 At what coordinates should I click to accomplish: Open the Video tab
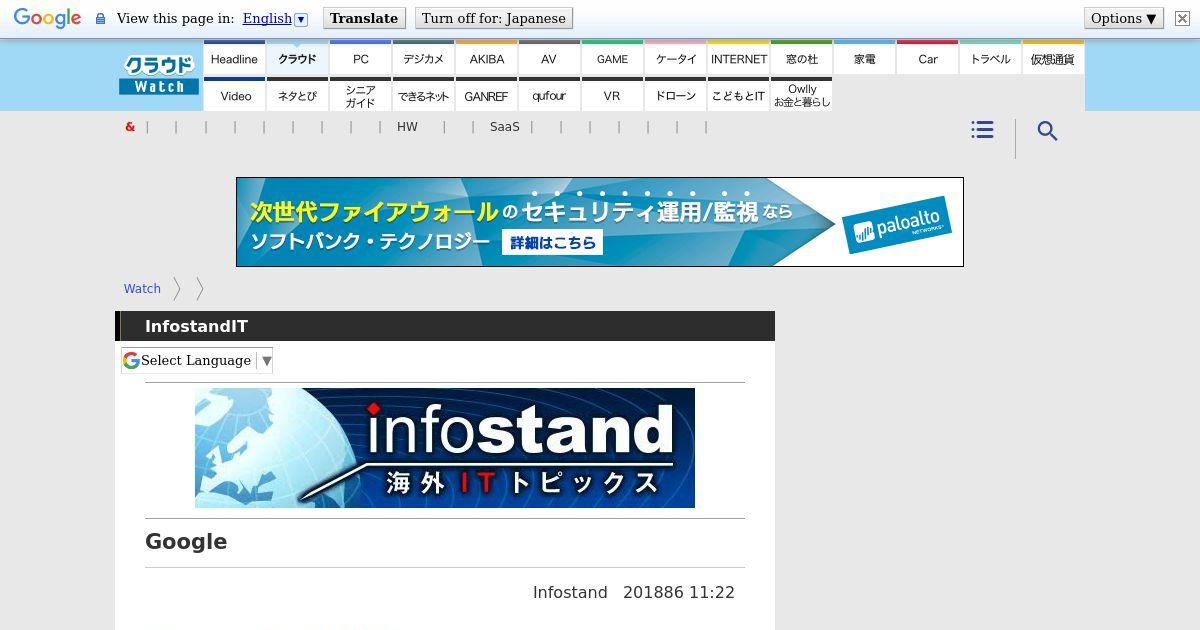tap(234, 95)
